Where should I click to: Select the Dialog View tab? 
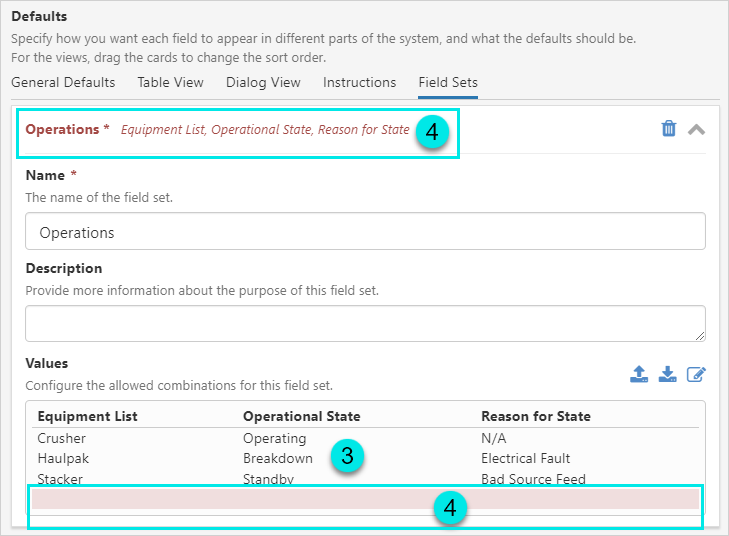click(263, 83)
